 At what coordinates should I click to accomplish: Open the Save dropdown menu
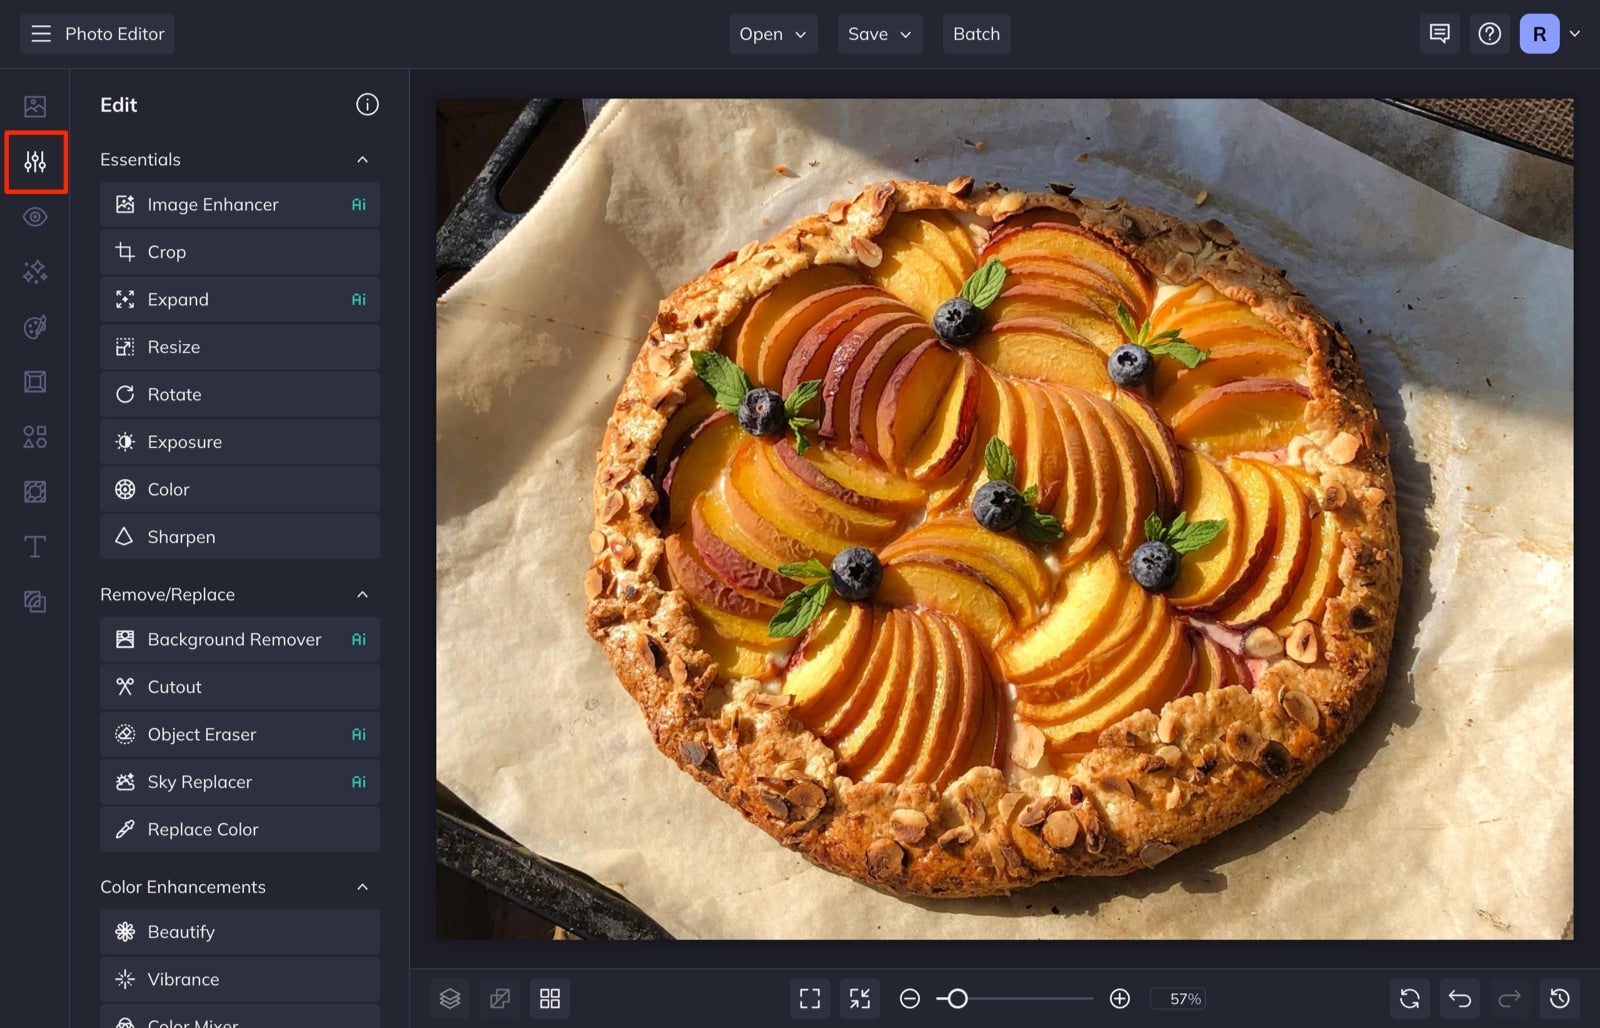click(x=879, y=33)
